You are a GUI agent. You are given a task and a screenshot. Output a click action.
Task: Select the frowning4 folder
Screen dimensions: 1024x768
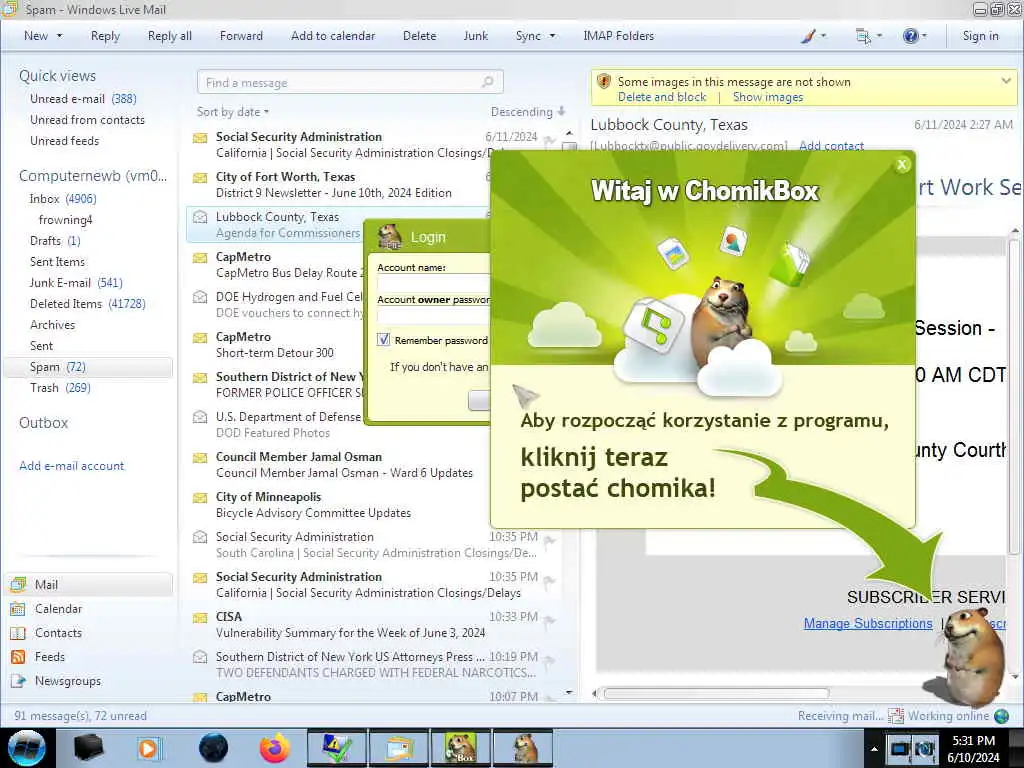click(65, 220)
